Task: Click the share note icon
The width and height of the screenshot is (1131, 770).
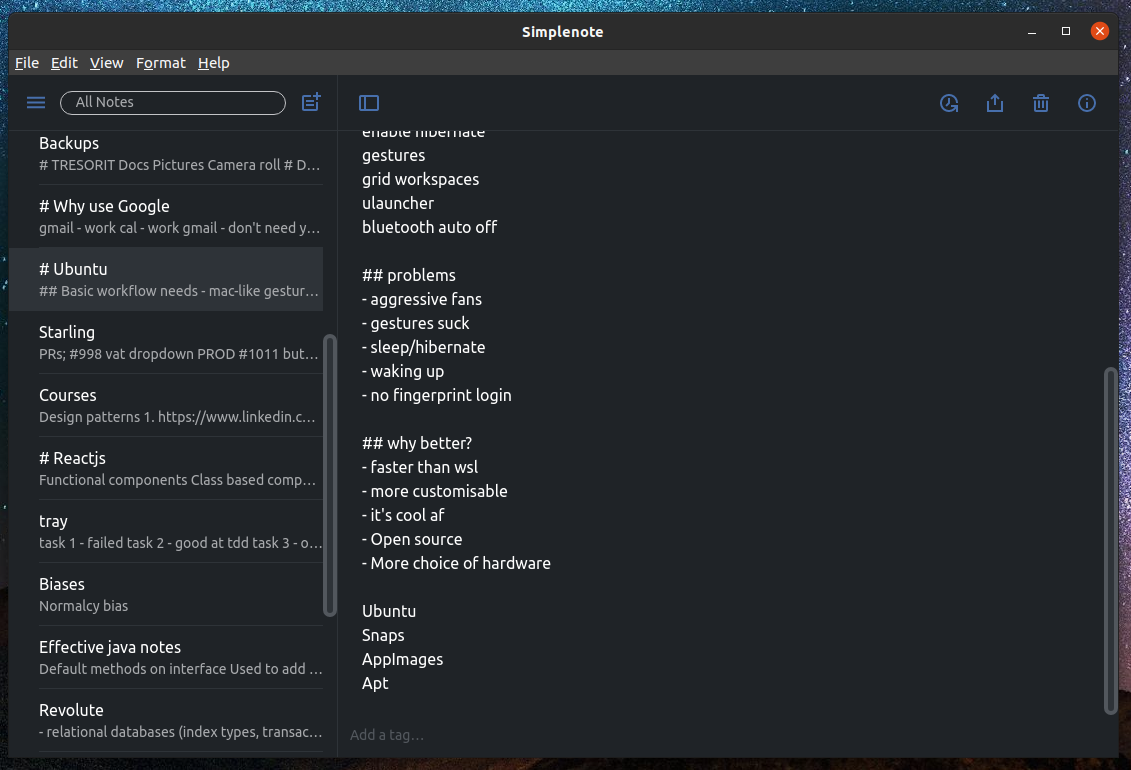Action: (x=995, y=103)
